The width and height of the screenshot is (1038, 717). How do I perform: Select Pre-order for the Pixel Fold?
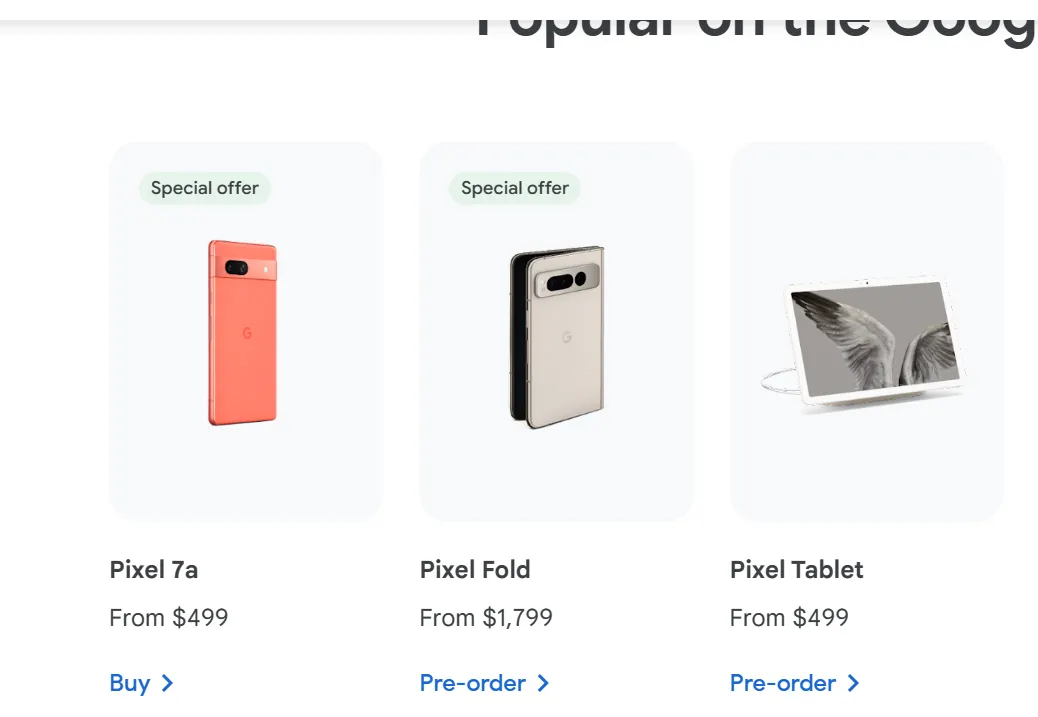[x=473, y=683]
